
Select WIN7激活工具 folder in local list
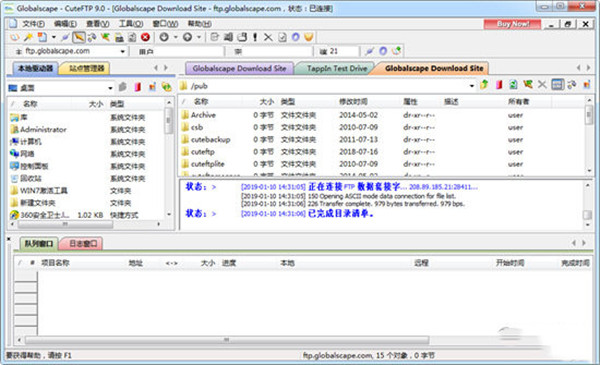pos(44,191)
